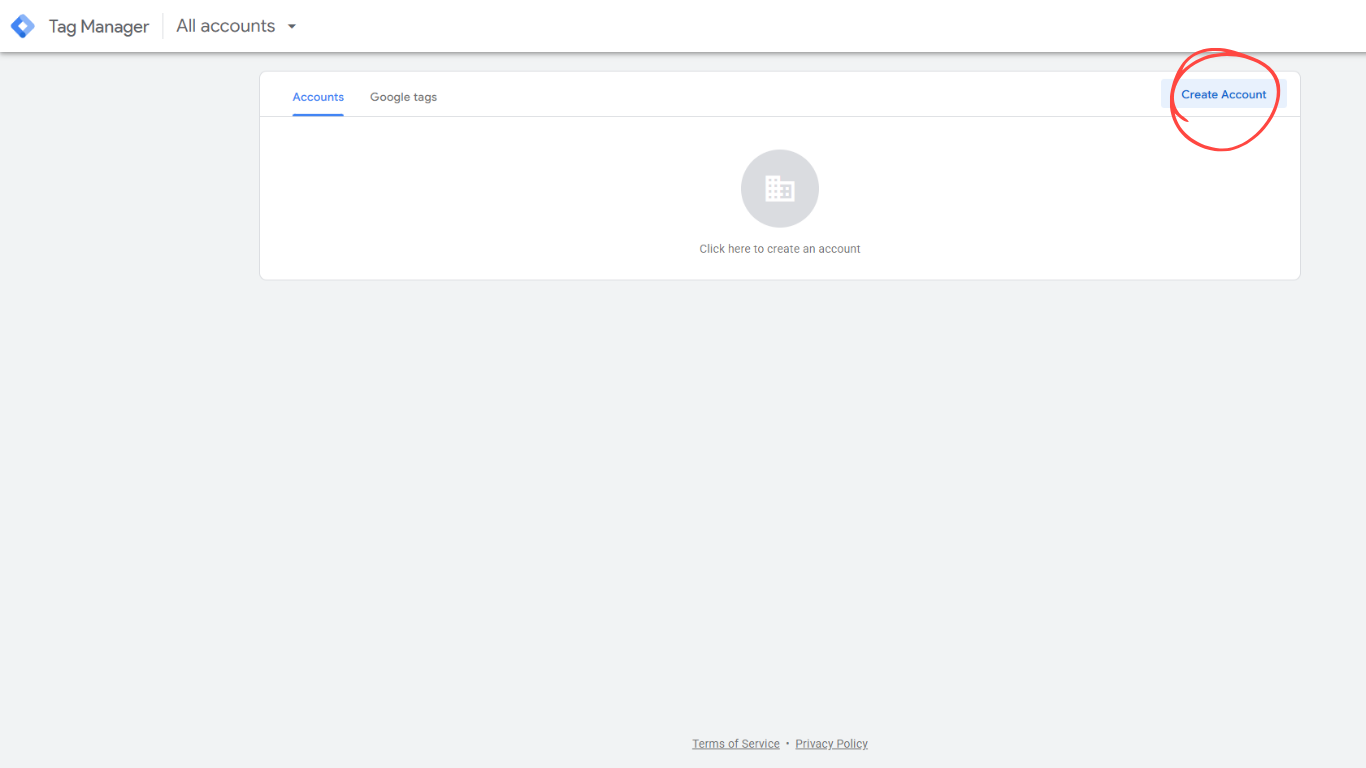Viewport: 1366px width, 768px height.
Task: Select the gray building account placeholder icon
Action: [780, 188]
